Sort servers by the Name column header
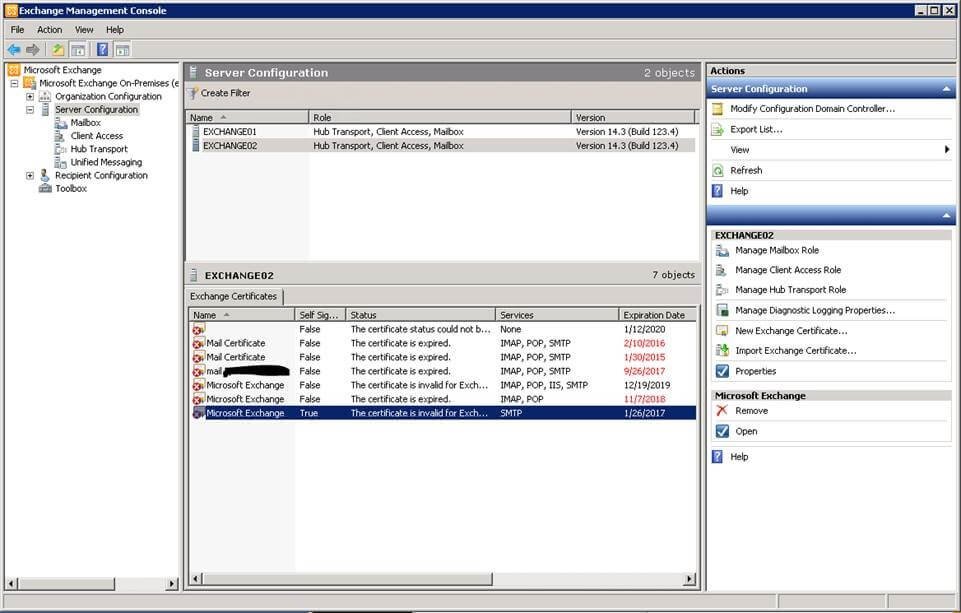Image resolution: width=961 pixels, height=613 pixels. pyautogui.click(x=247, y=117)
